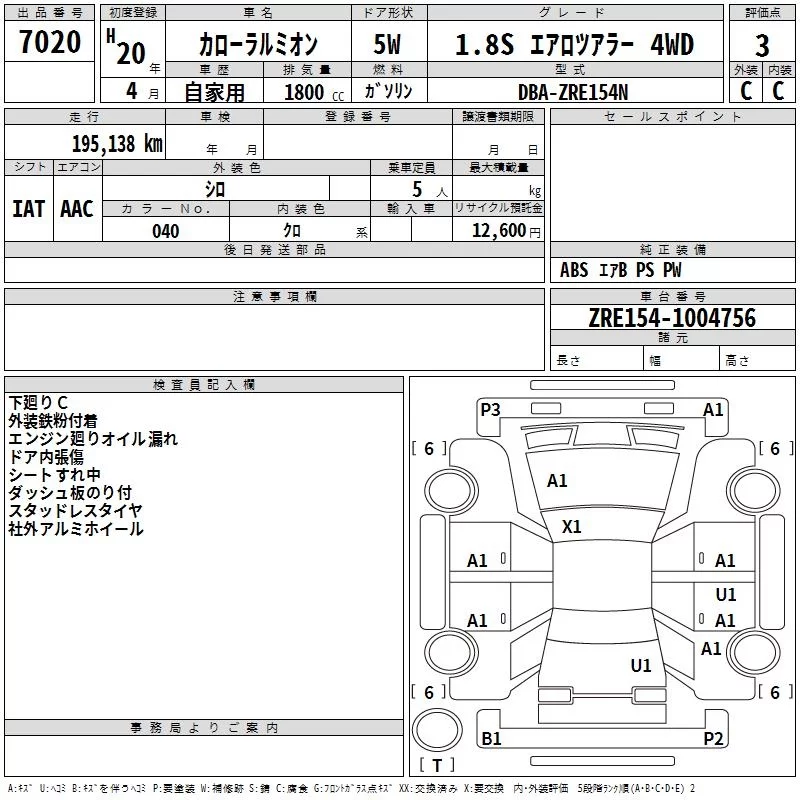Click the spare tire circle above [T]
The width and height of the screenshot is (800, 800).
(437, 729)
